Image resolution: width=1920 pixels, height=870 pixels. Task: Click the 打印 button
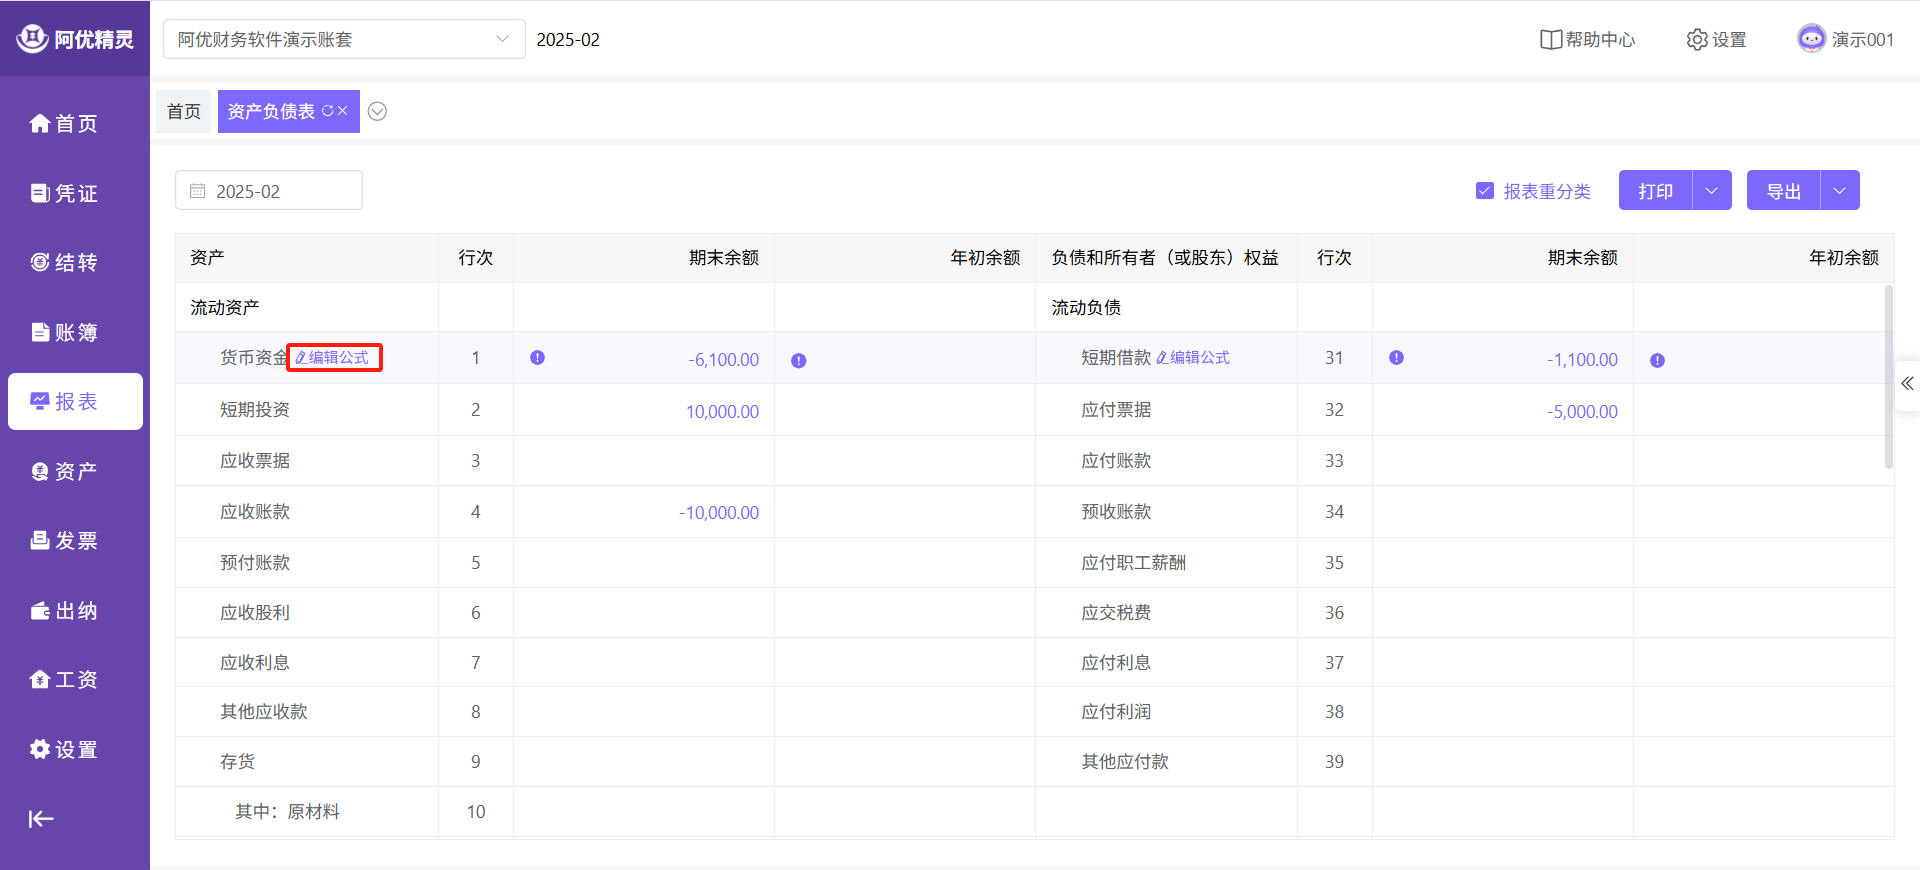(x=1655, y=191)
